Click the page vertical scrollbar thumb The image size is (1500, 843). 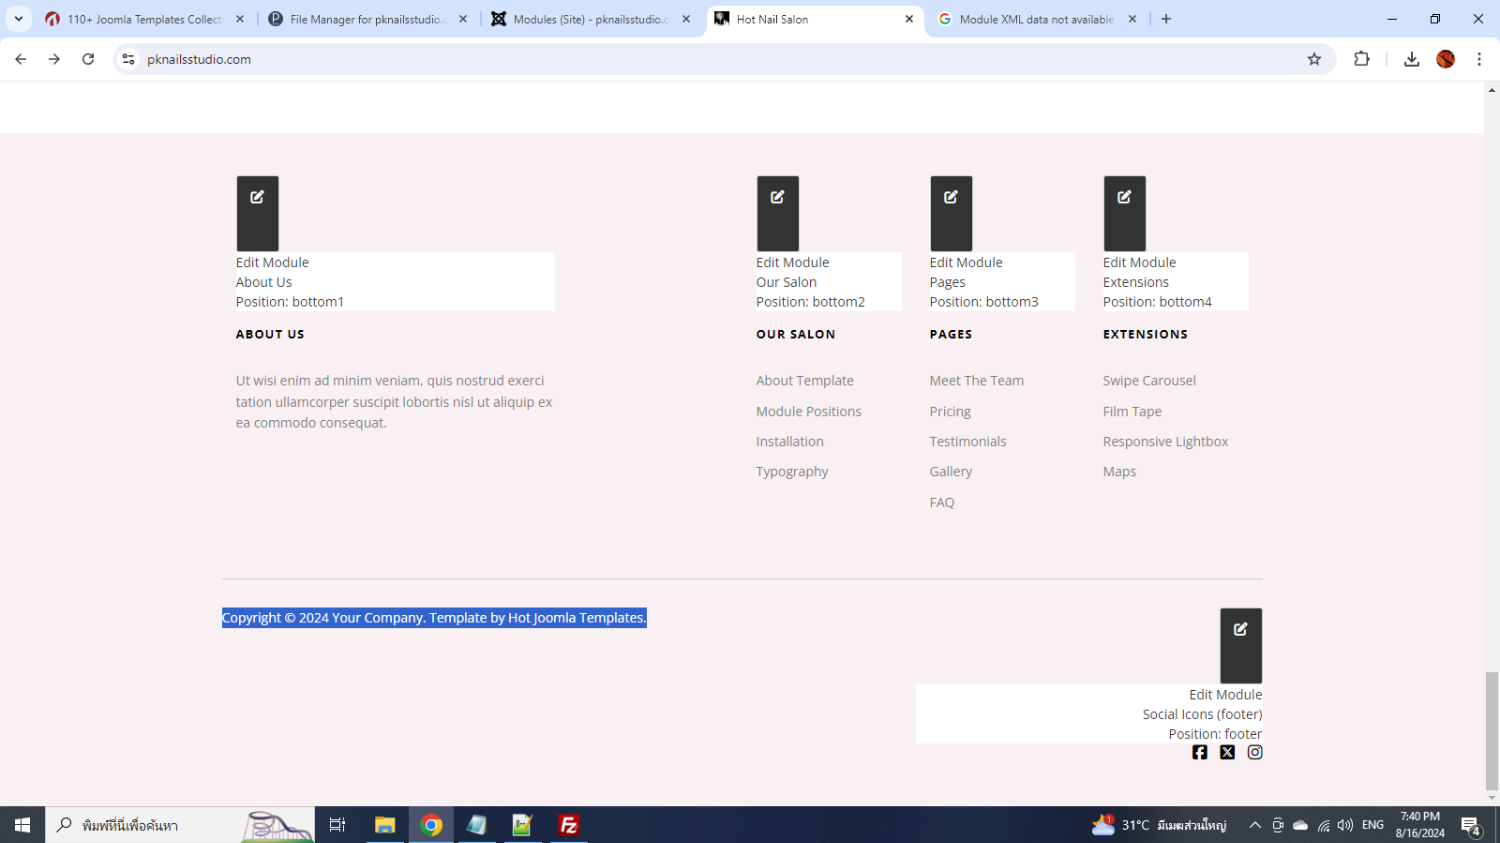click(x=1492, y=731)
